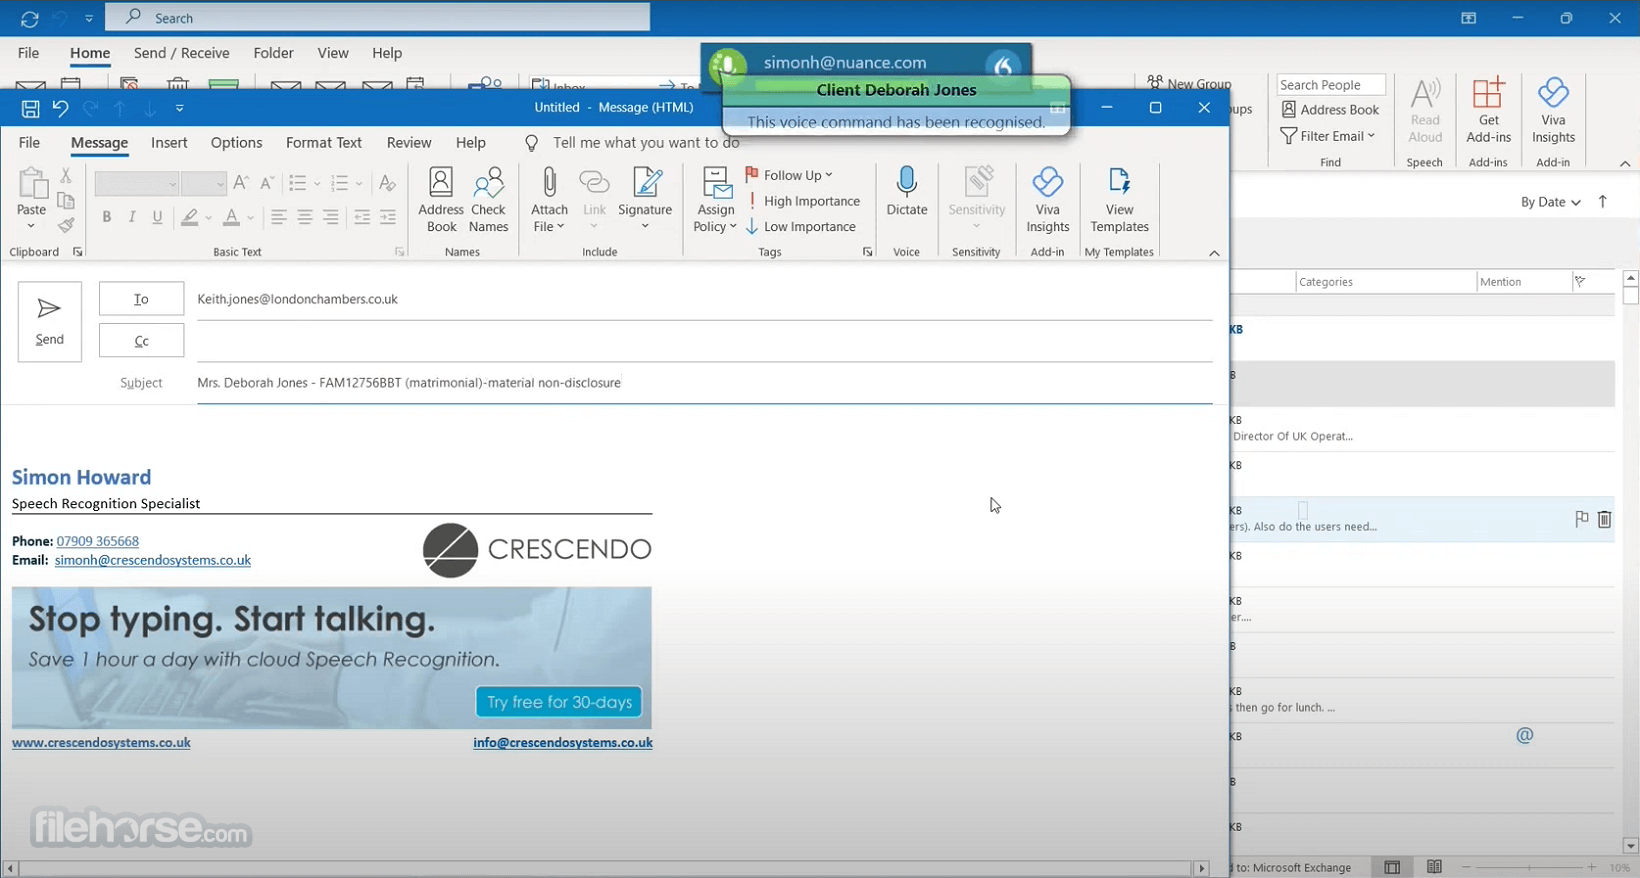This screenshot has width=1640, height=878.
Task: Delete the highlighted inbox message with trash icon
Action: point(1604,519)
